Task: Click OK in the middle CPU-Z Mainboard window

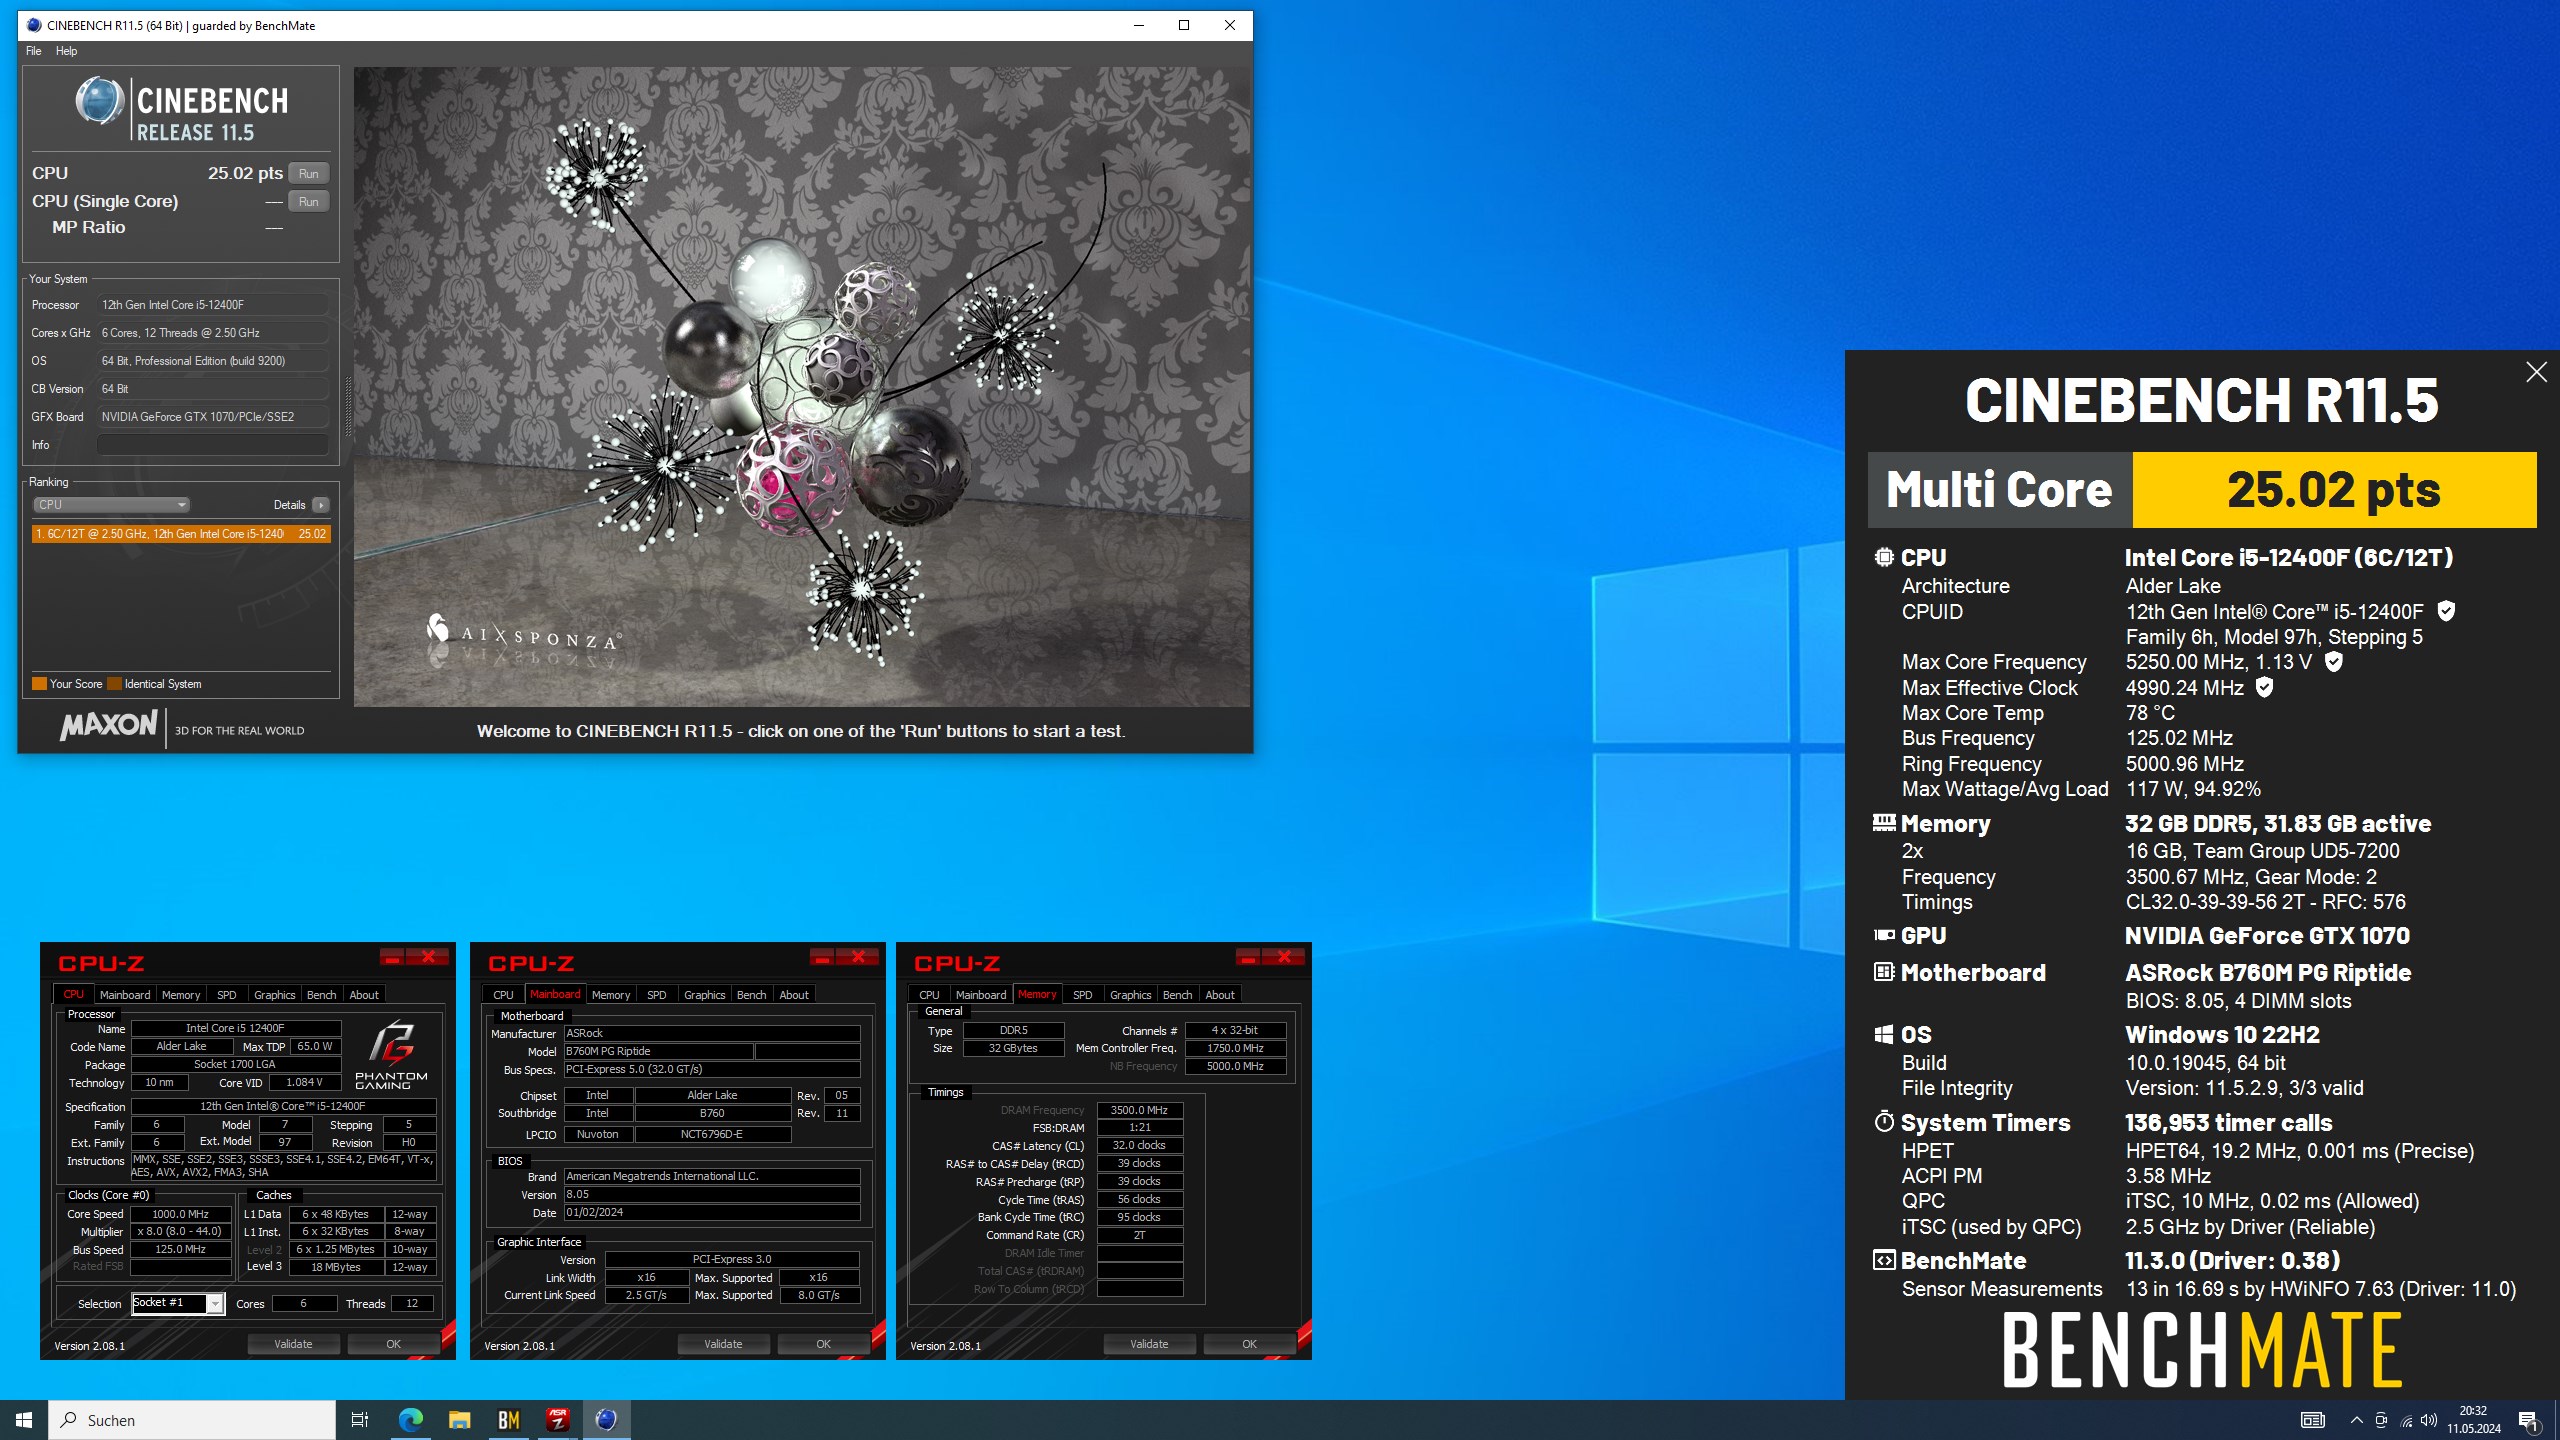Action: [x=823, y=1344]
